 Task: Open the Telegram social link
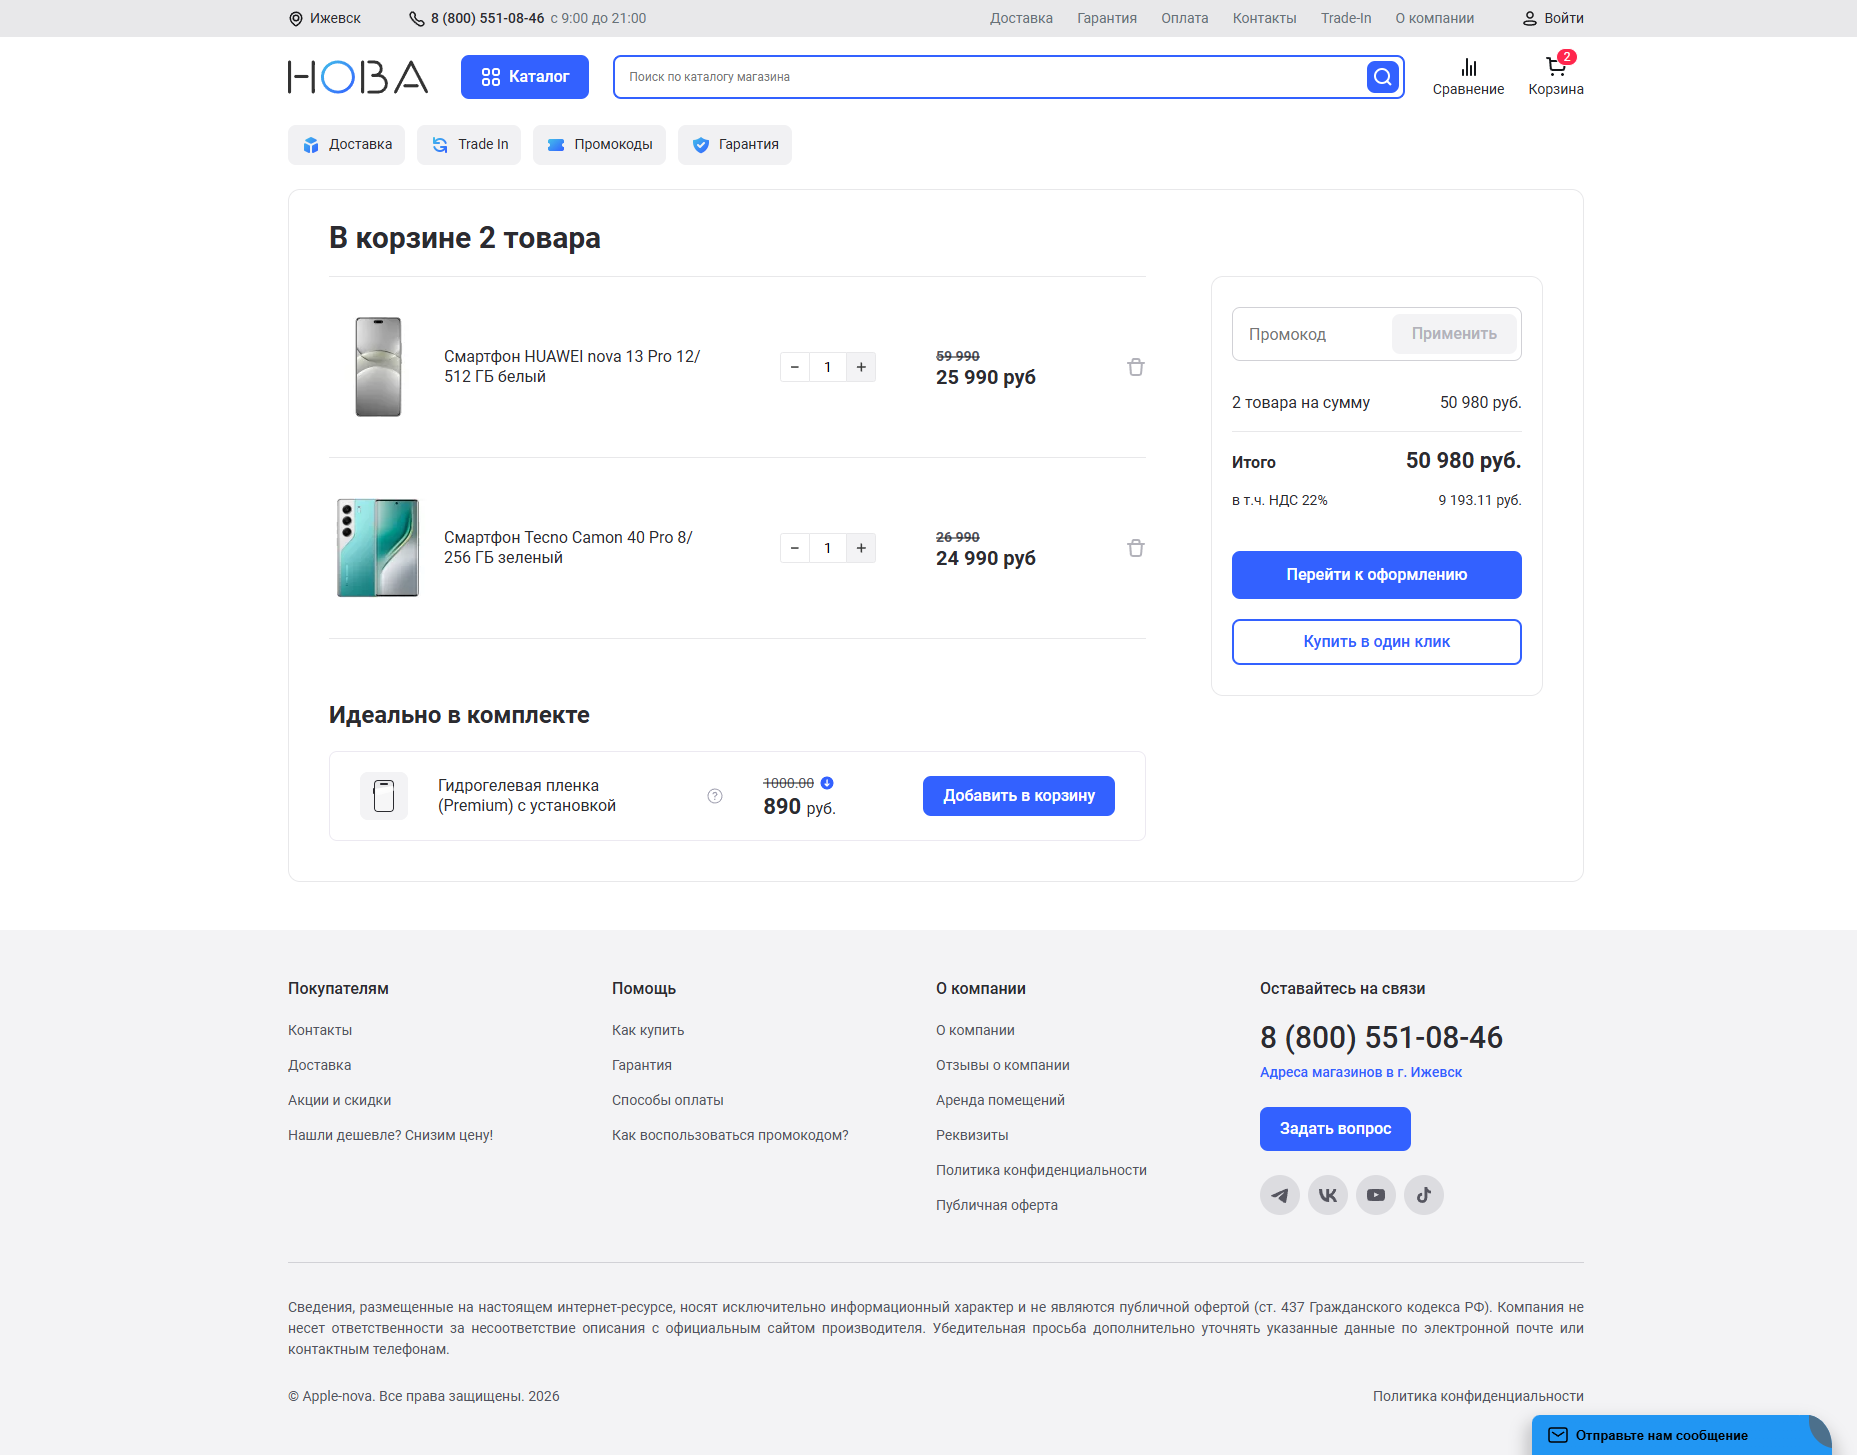[1280, 1195]
